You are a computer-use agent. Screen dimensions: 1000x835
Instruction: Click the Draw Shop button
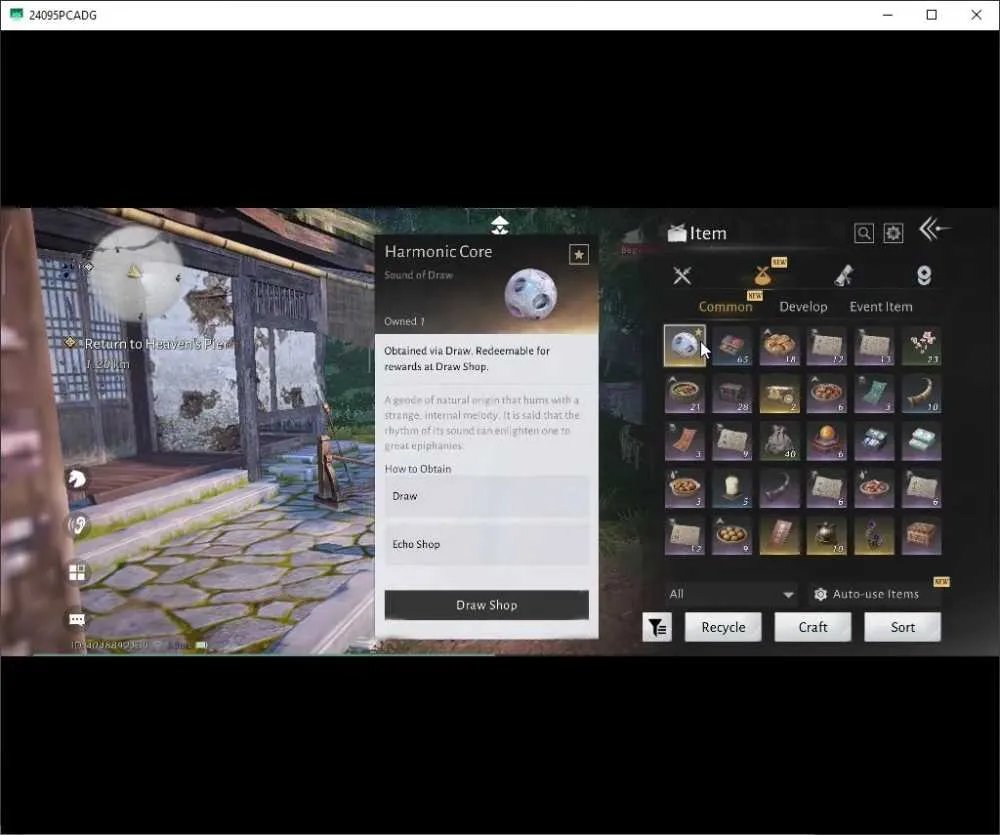(x=487, y=605)
